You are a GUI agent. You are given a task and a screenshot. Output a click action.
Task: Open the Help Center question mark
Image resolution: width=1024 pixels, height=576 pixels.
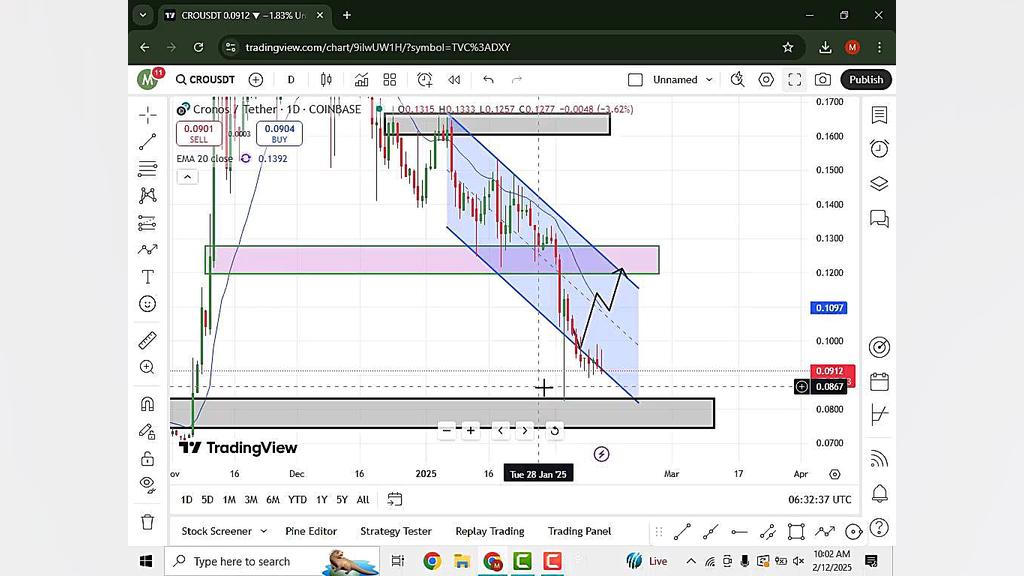point(879,528)
